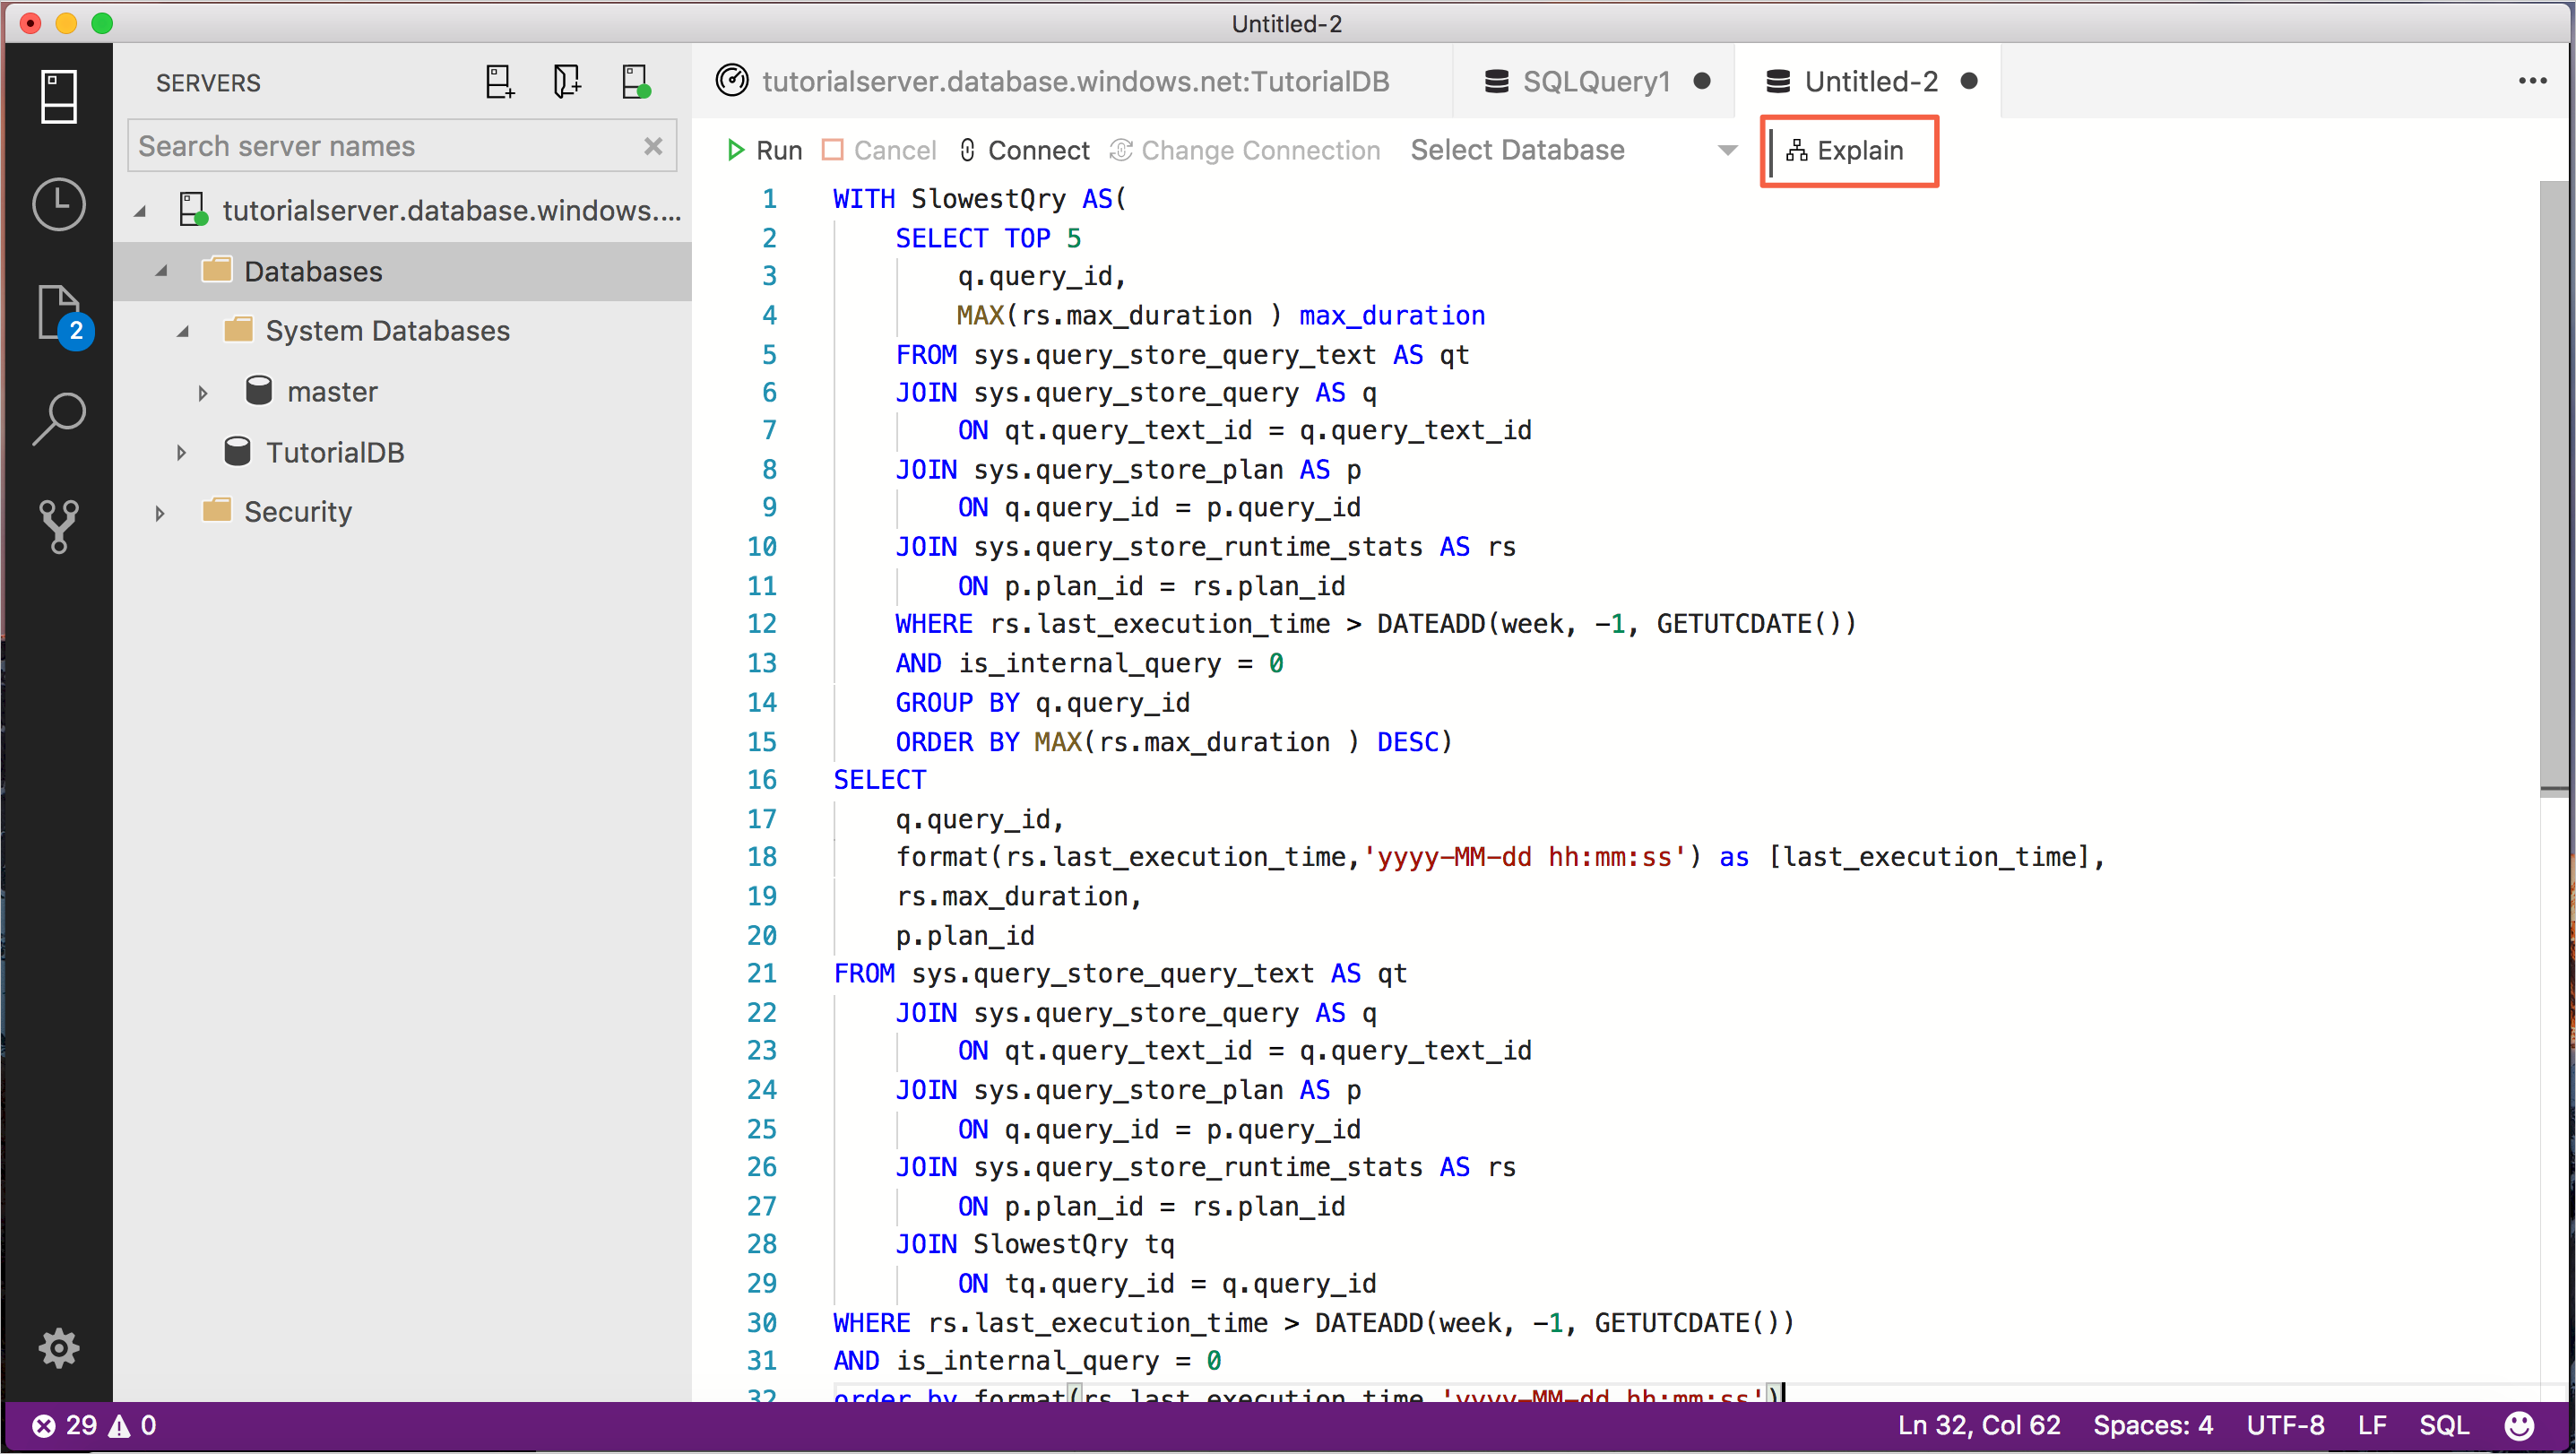The height and width of the screenshot is (1454, 2576).
Task: Create a new connection from the Servers panel
Action: coord(499,81)
